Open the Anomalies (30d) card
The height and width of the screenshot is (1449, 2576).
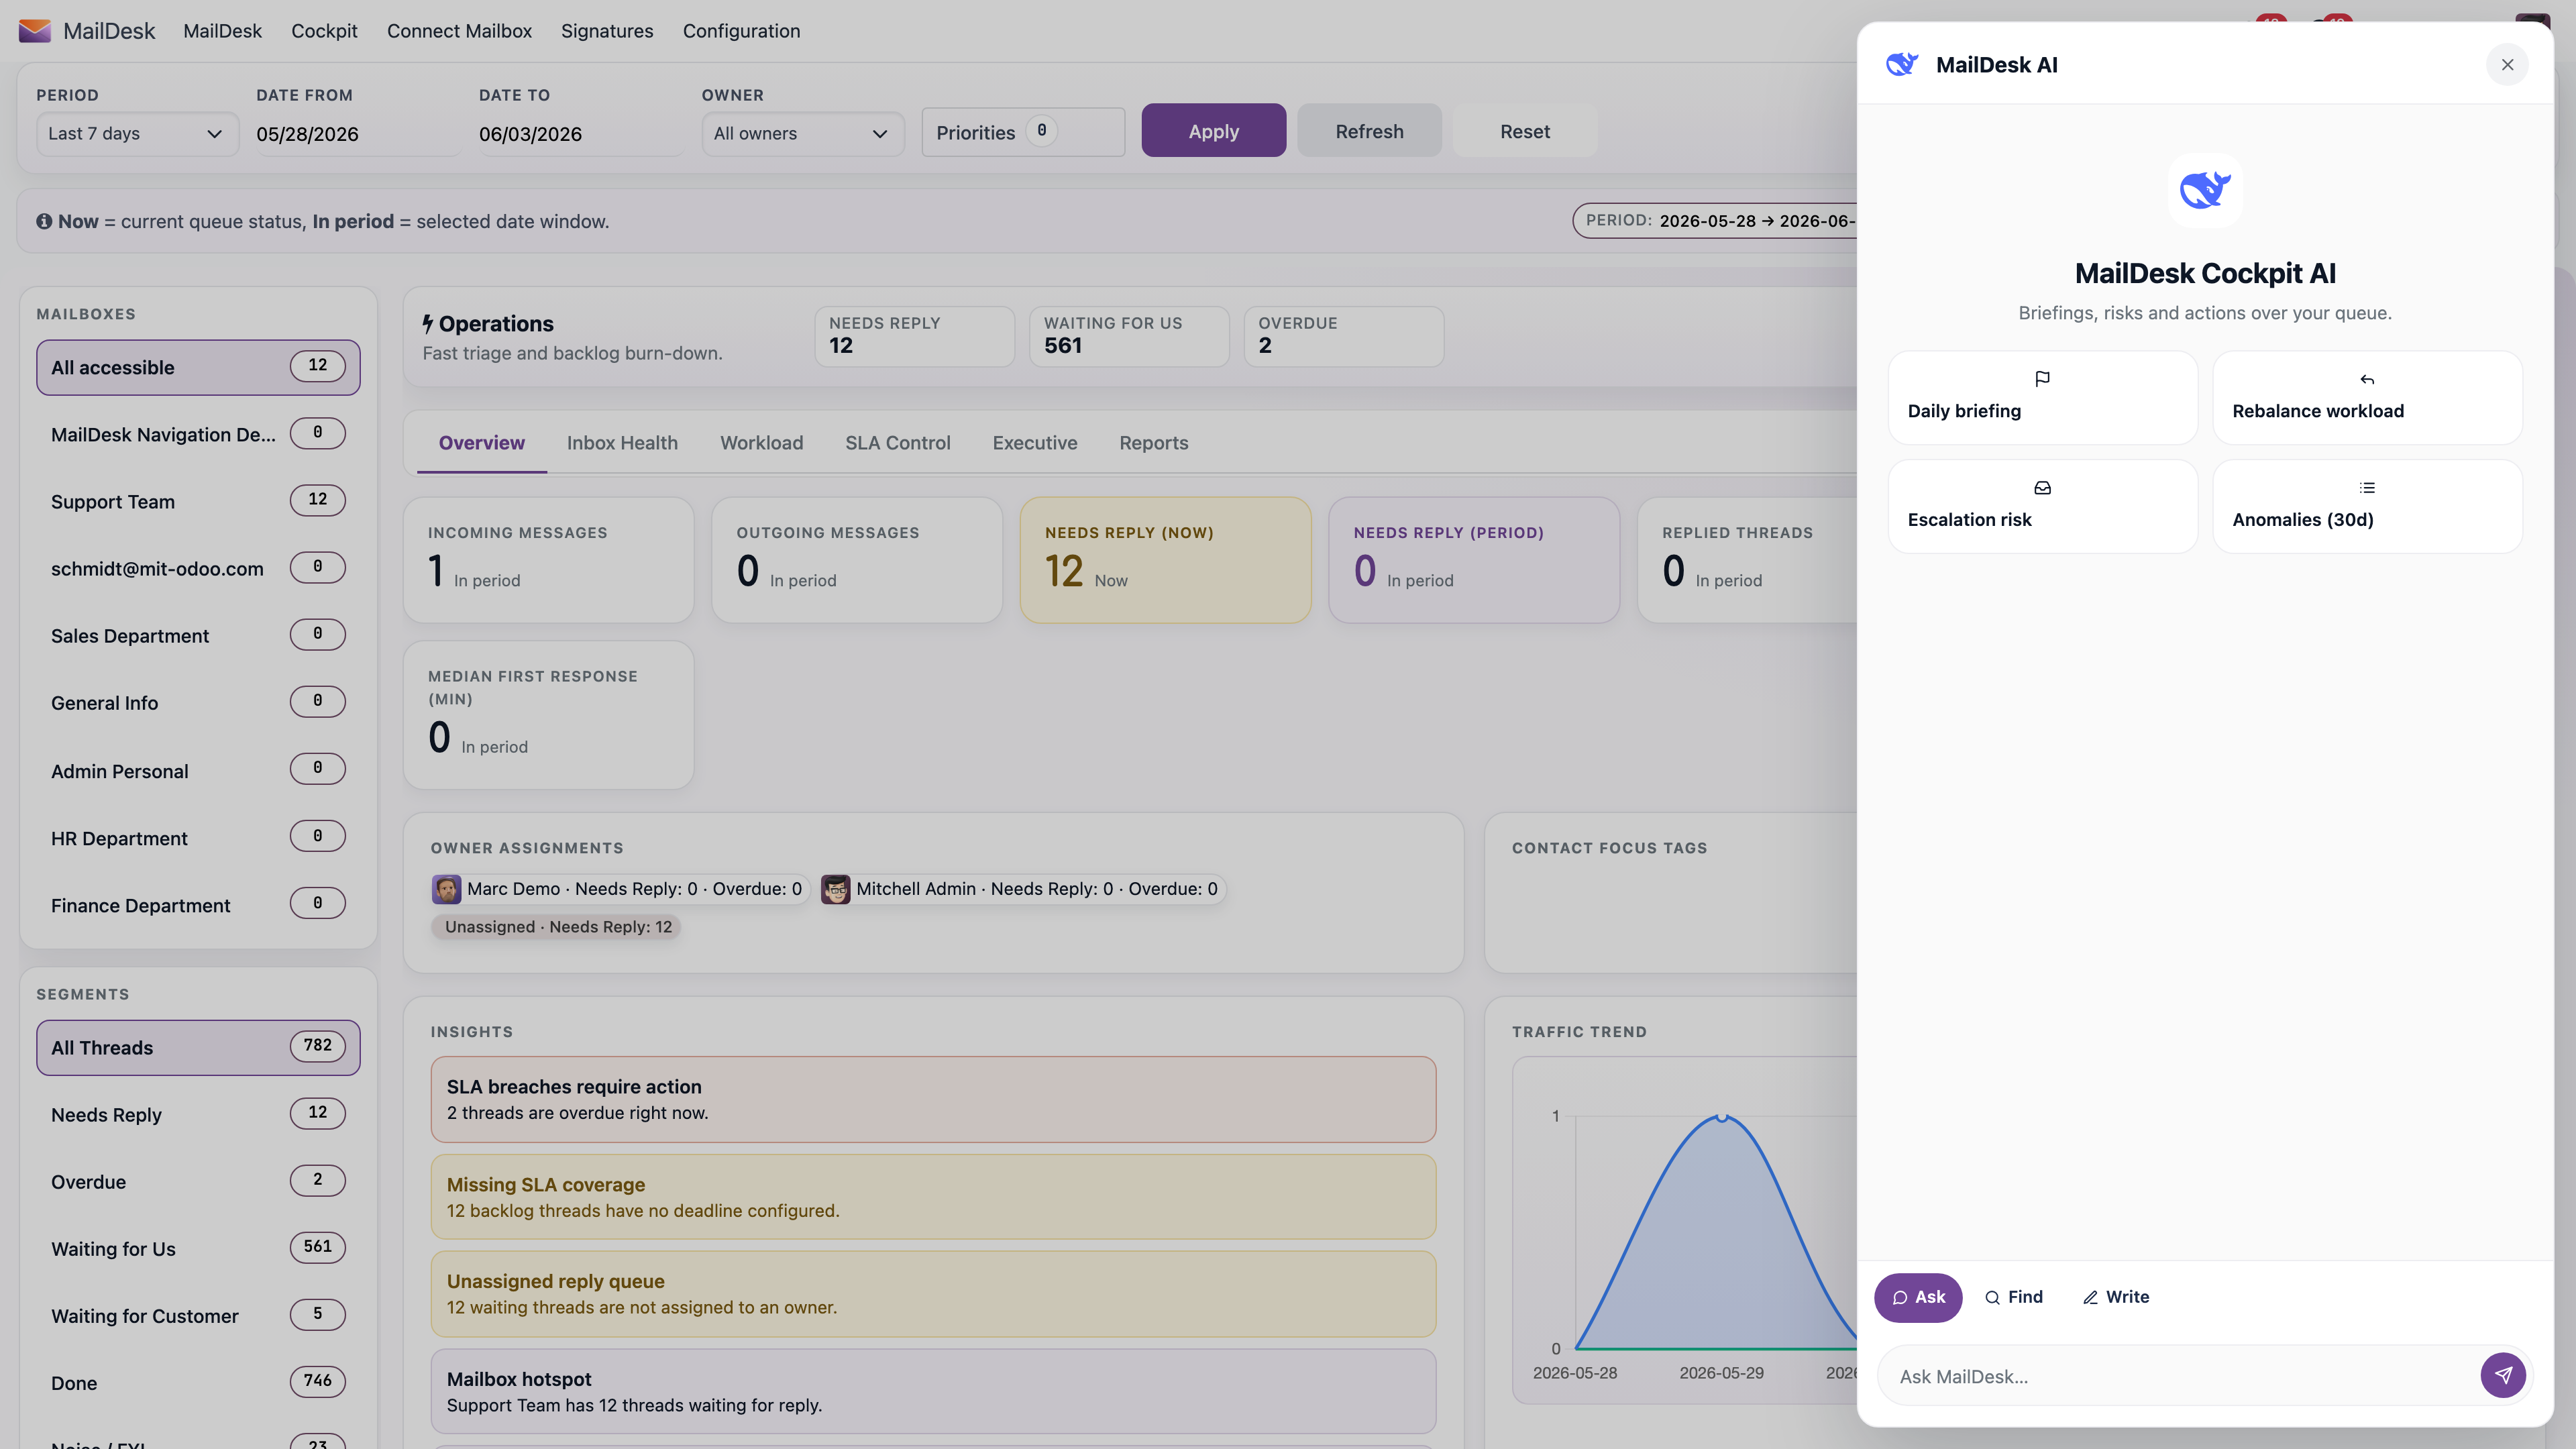coord(2367,506)
